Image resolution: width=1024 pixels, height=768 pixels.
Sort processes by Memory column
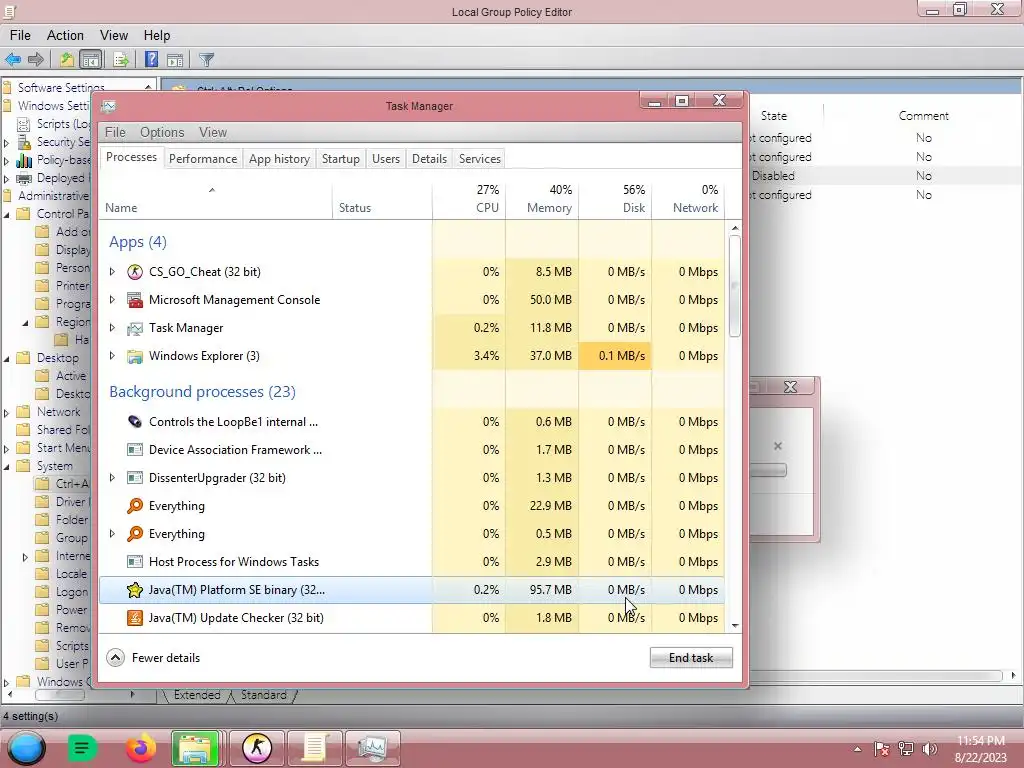(x=542, y=199)
